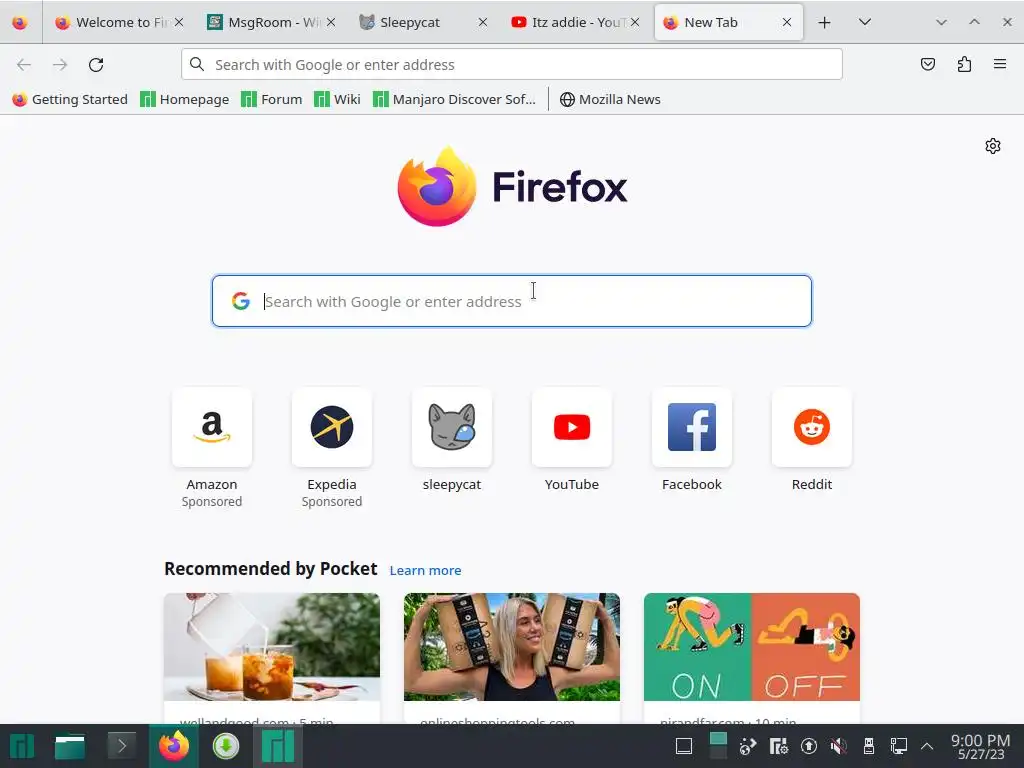
Task: Open Forum bookmark
Action: 272,99
